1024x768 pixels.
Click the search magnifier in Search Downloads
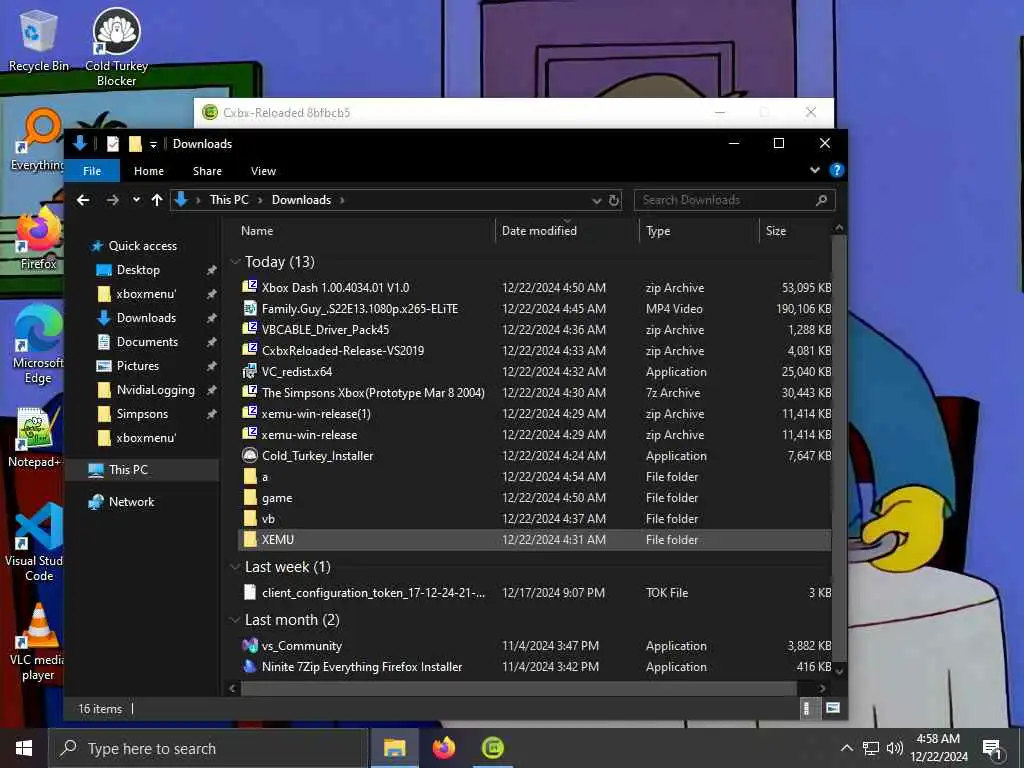pyautogui.click(x=822, y=200)
